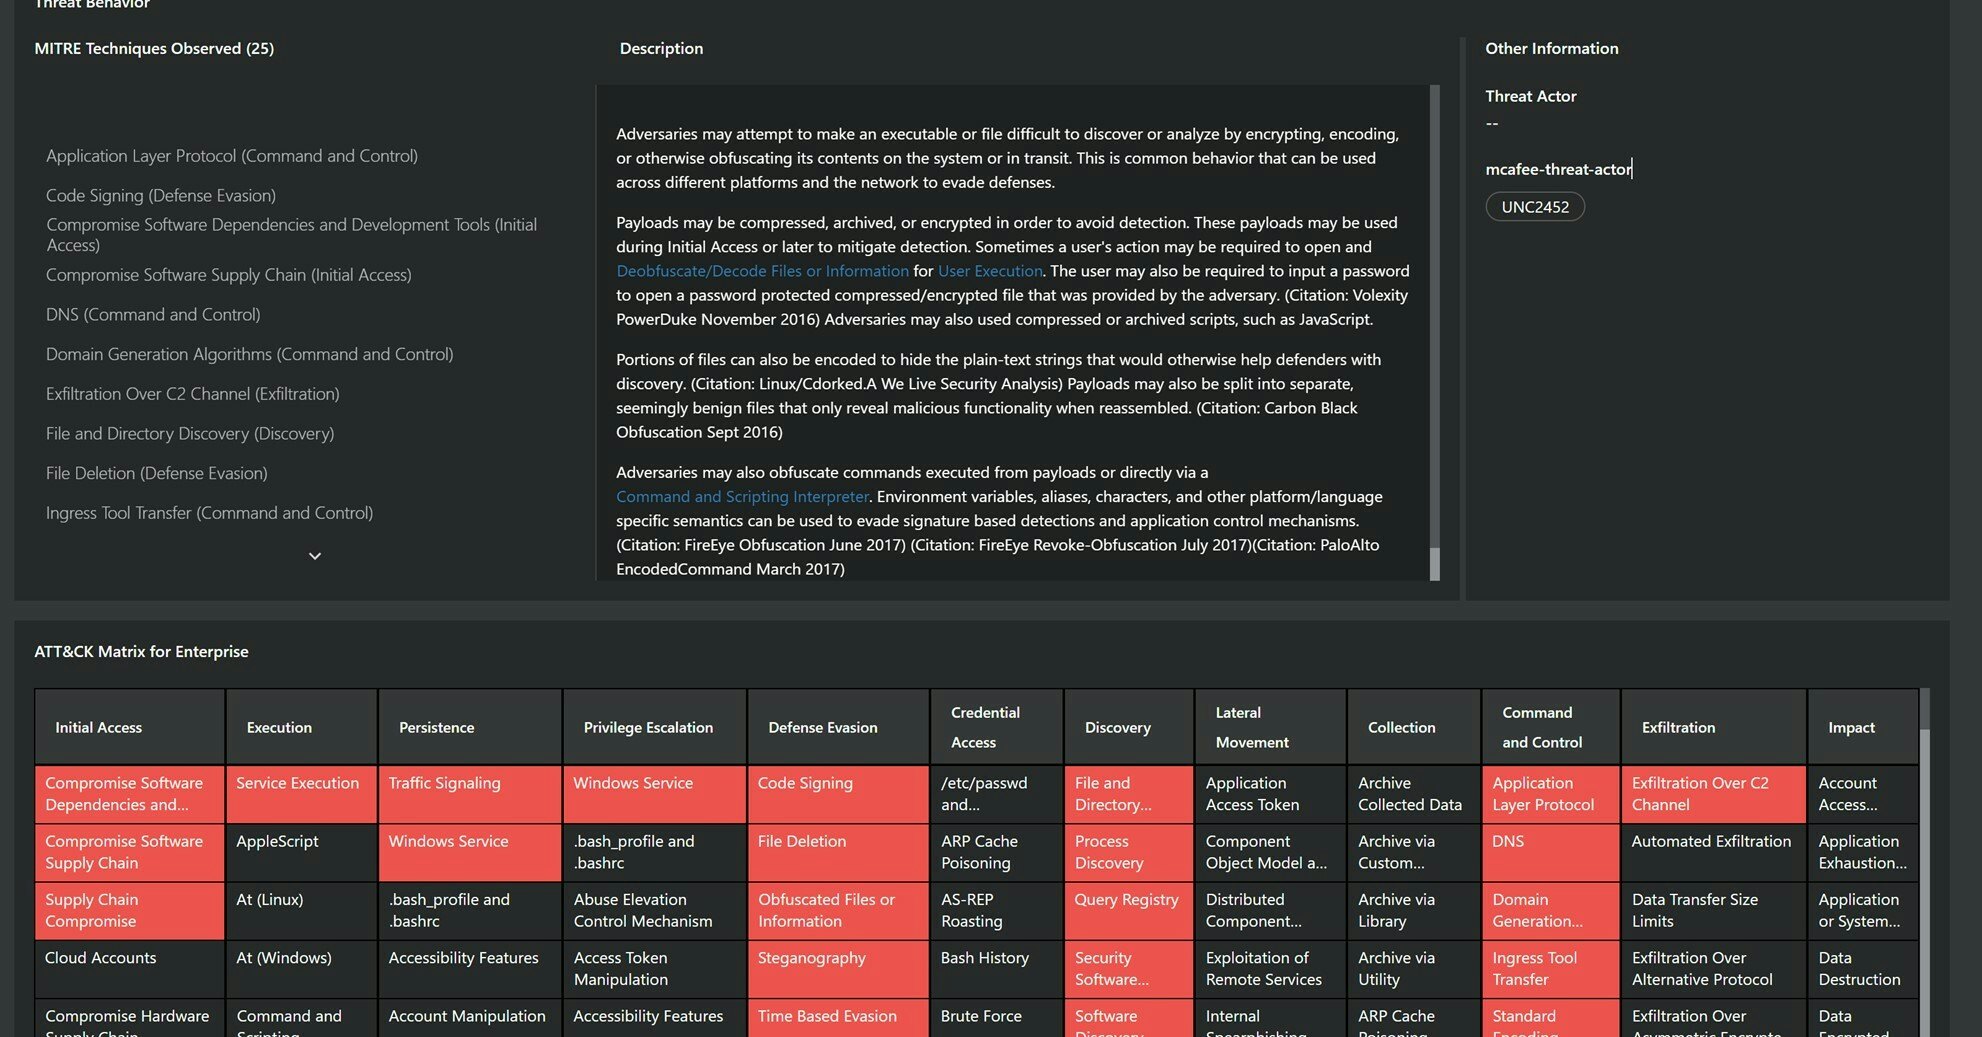
Task: Click the Automated Exfiltration matrix cell
Action: coord(1714,852)
